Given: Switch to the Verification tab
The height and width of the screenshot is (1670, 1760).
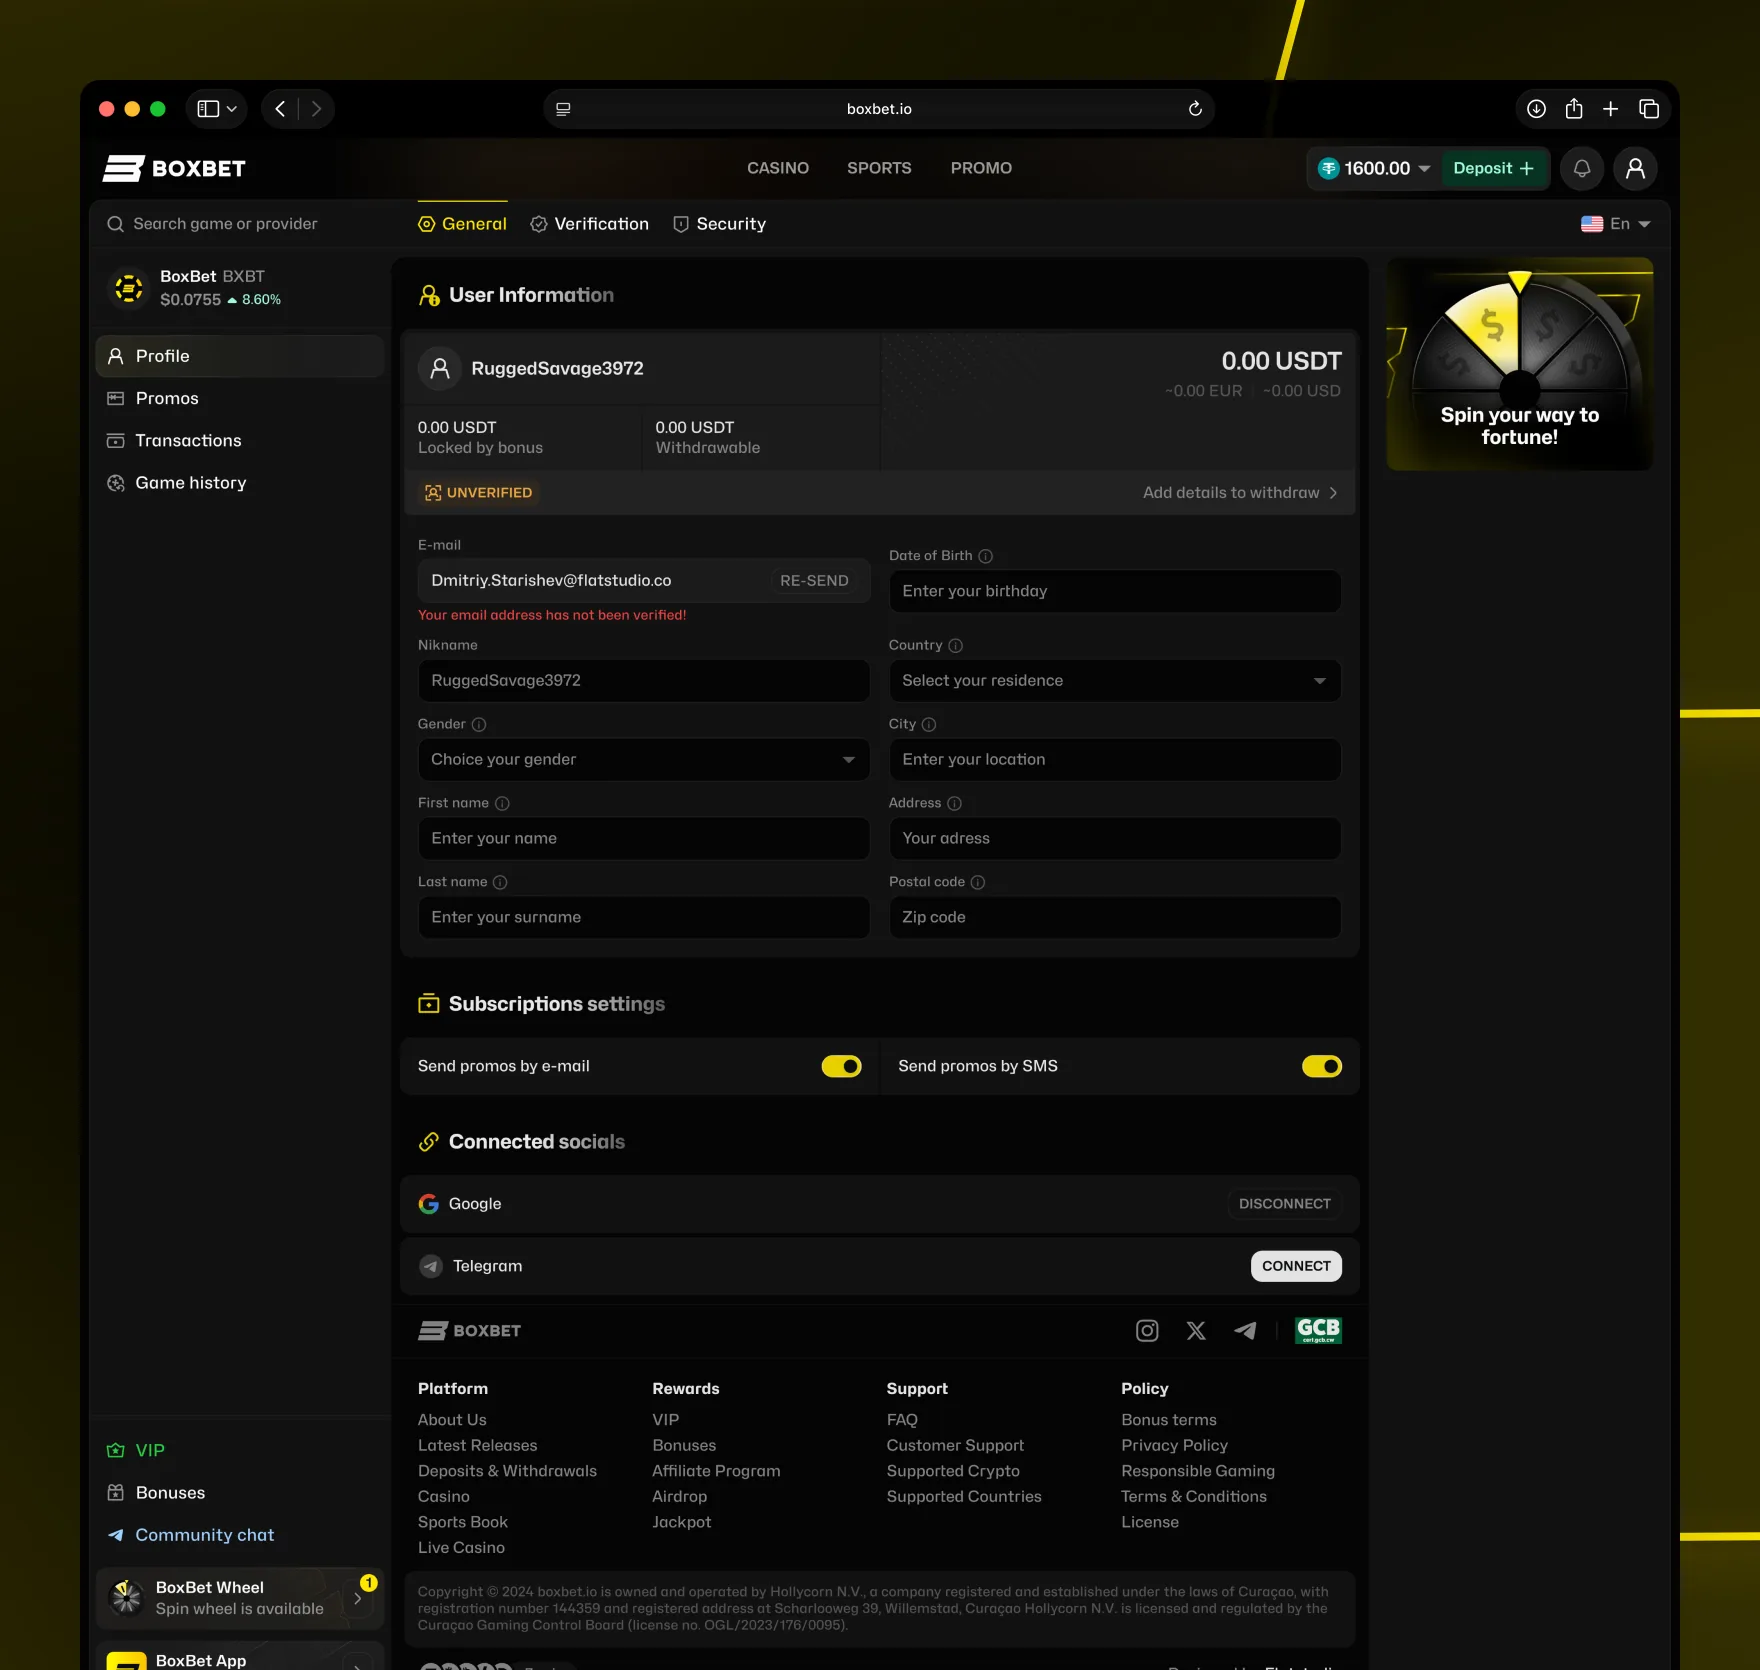Looking at the screenshot, I should (x=589, y=224).
